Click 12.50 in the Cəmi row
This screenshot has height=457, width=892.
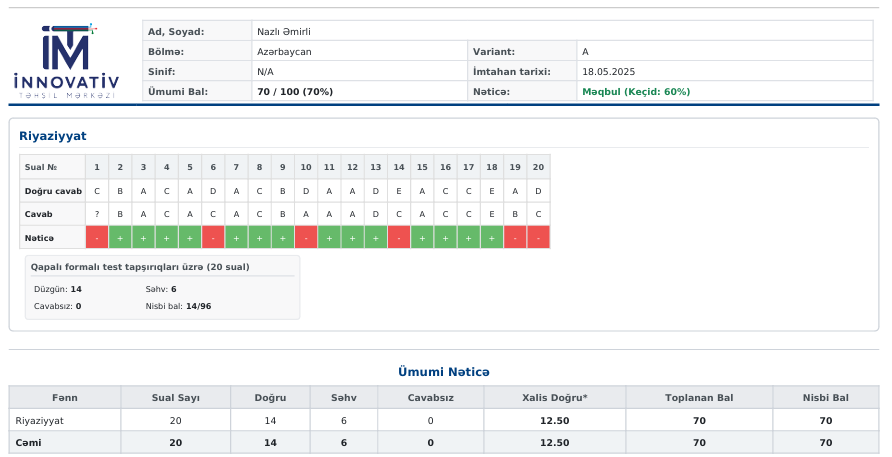pos(555,443)
